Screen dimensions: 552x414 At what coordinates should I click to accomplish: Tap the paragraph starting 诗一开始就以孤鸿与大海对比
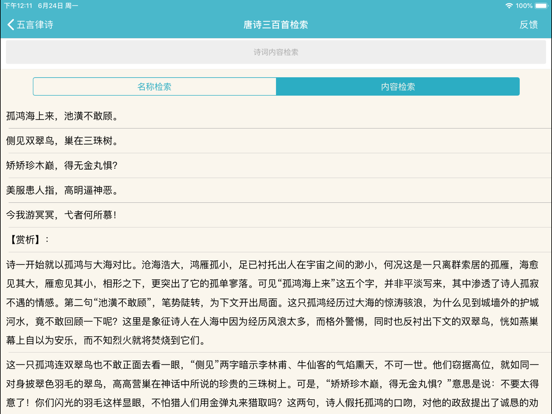click(x=276, y=302)
